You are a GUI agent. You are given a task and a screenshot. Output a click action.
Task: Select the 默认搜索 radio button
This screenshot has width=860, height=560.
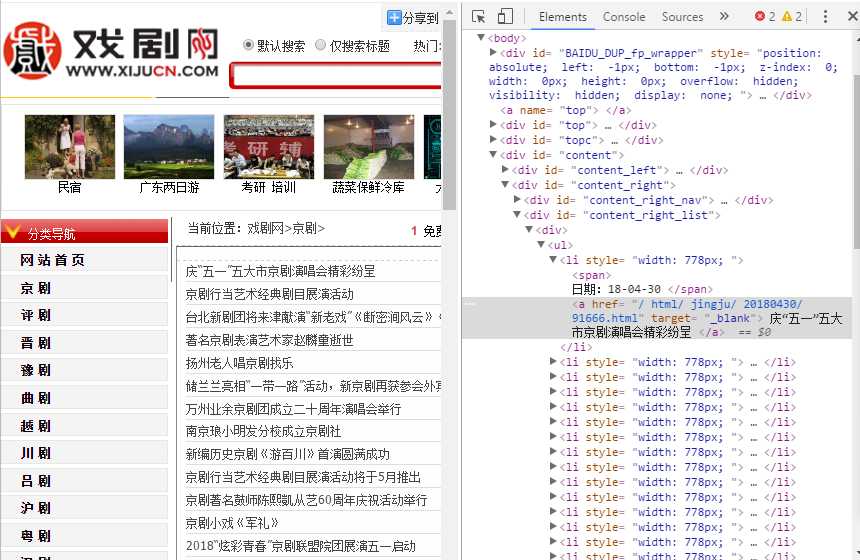[x=248, y=45]
